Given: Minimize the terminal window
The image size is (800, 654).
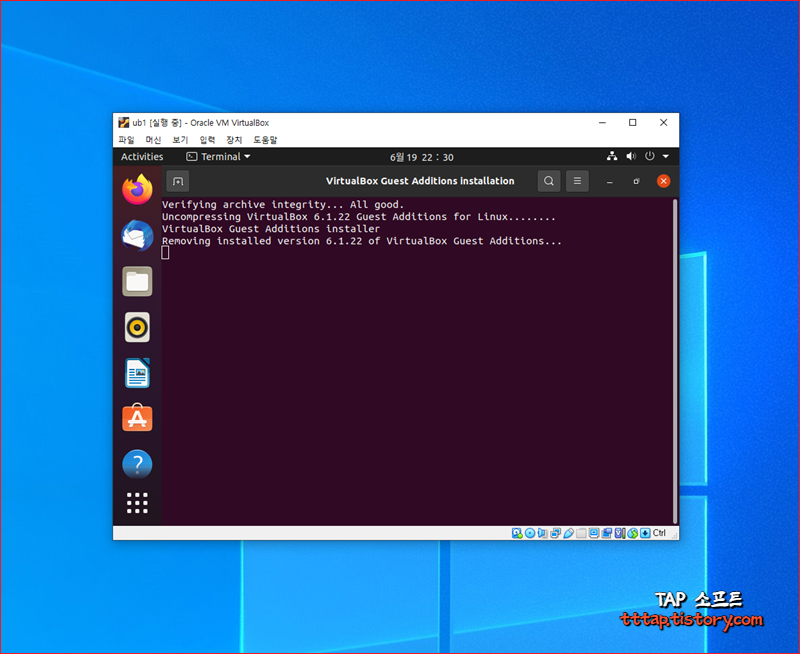Looking at the screenshot, I should click(610, 181).
